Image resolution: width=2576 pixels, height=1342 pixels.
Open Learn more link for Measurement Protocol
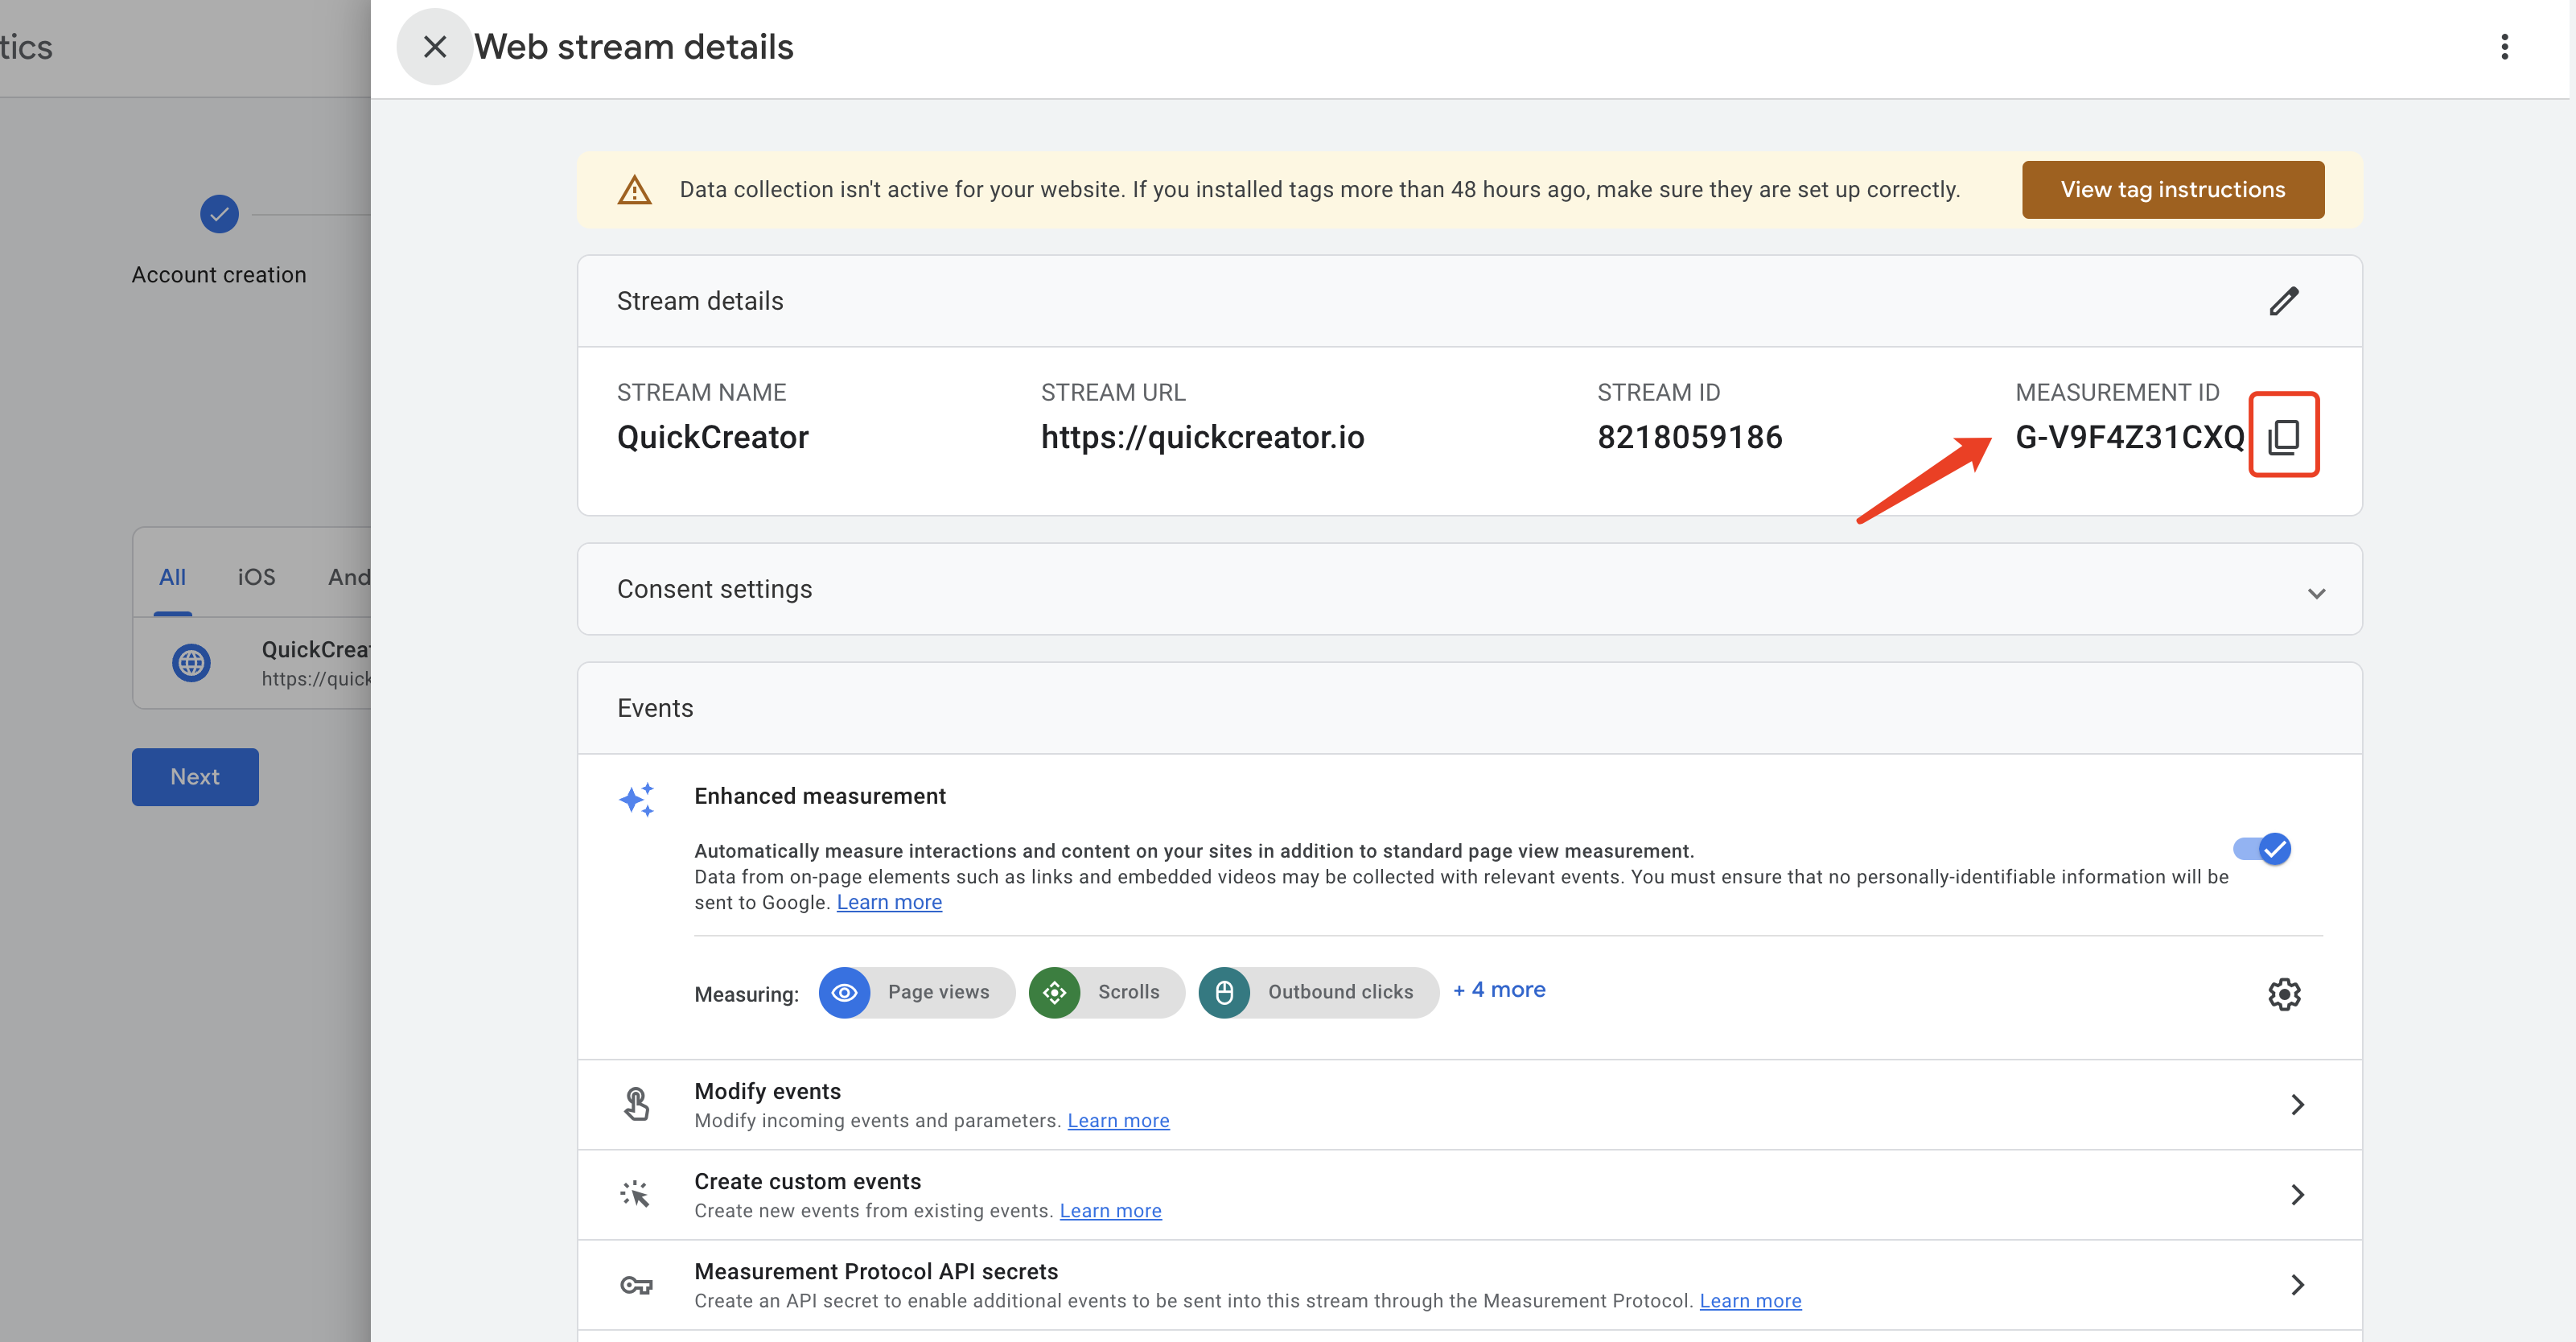pos(1750,1300)
